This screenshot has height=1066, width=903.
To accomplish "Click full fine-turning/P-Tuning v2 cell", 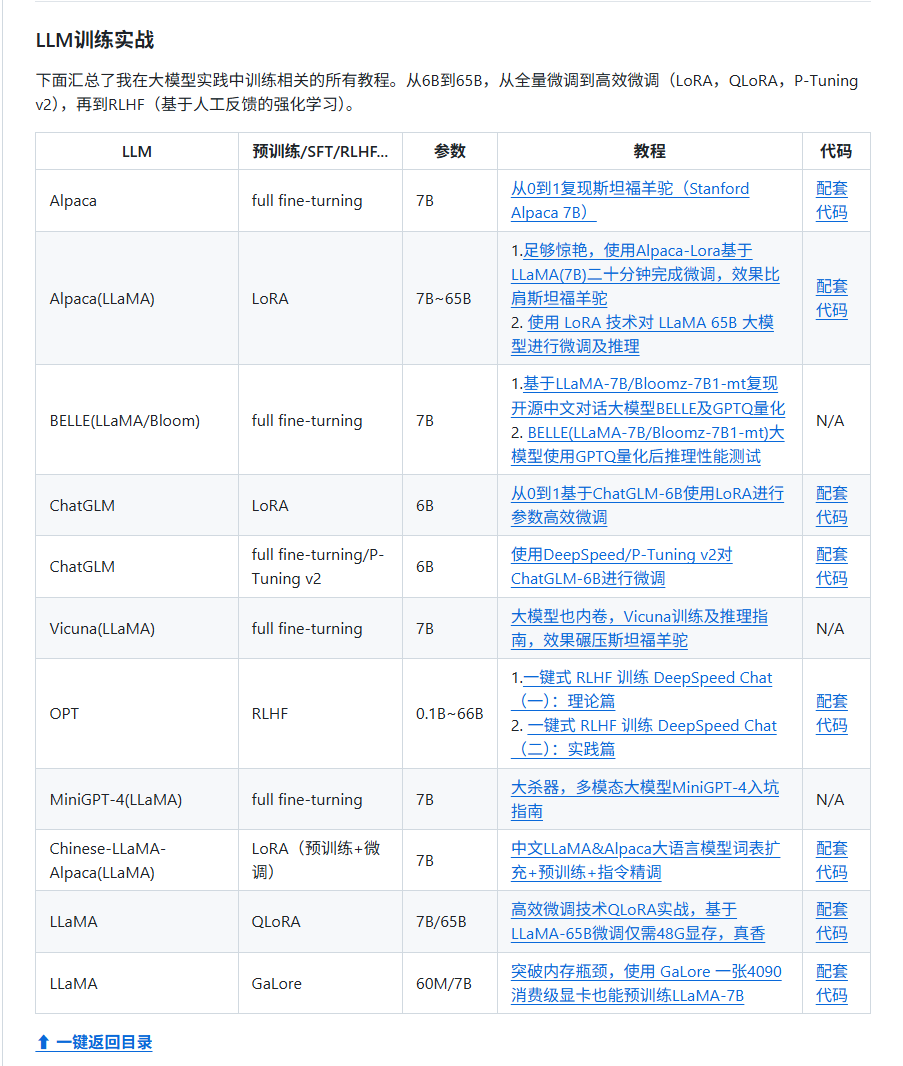I will tap(320, 566).
